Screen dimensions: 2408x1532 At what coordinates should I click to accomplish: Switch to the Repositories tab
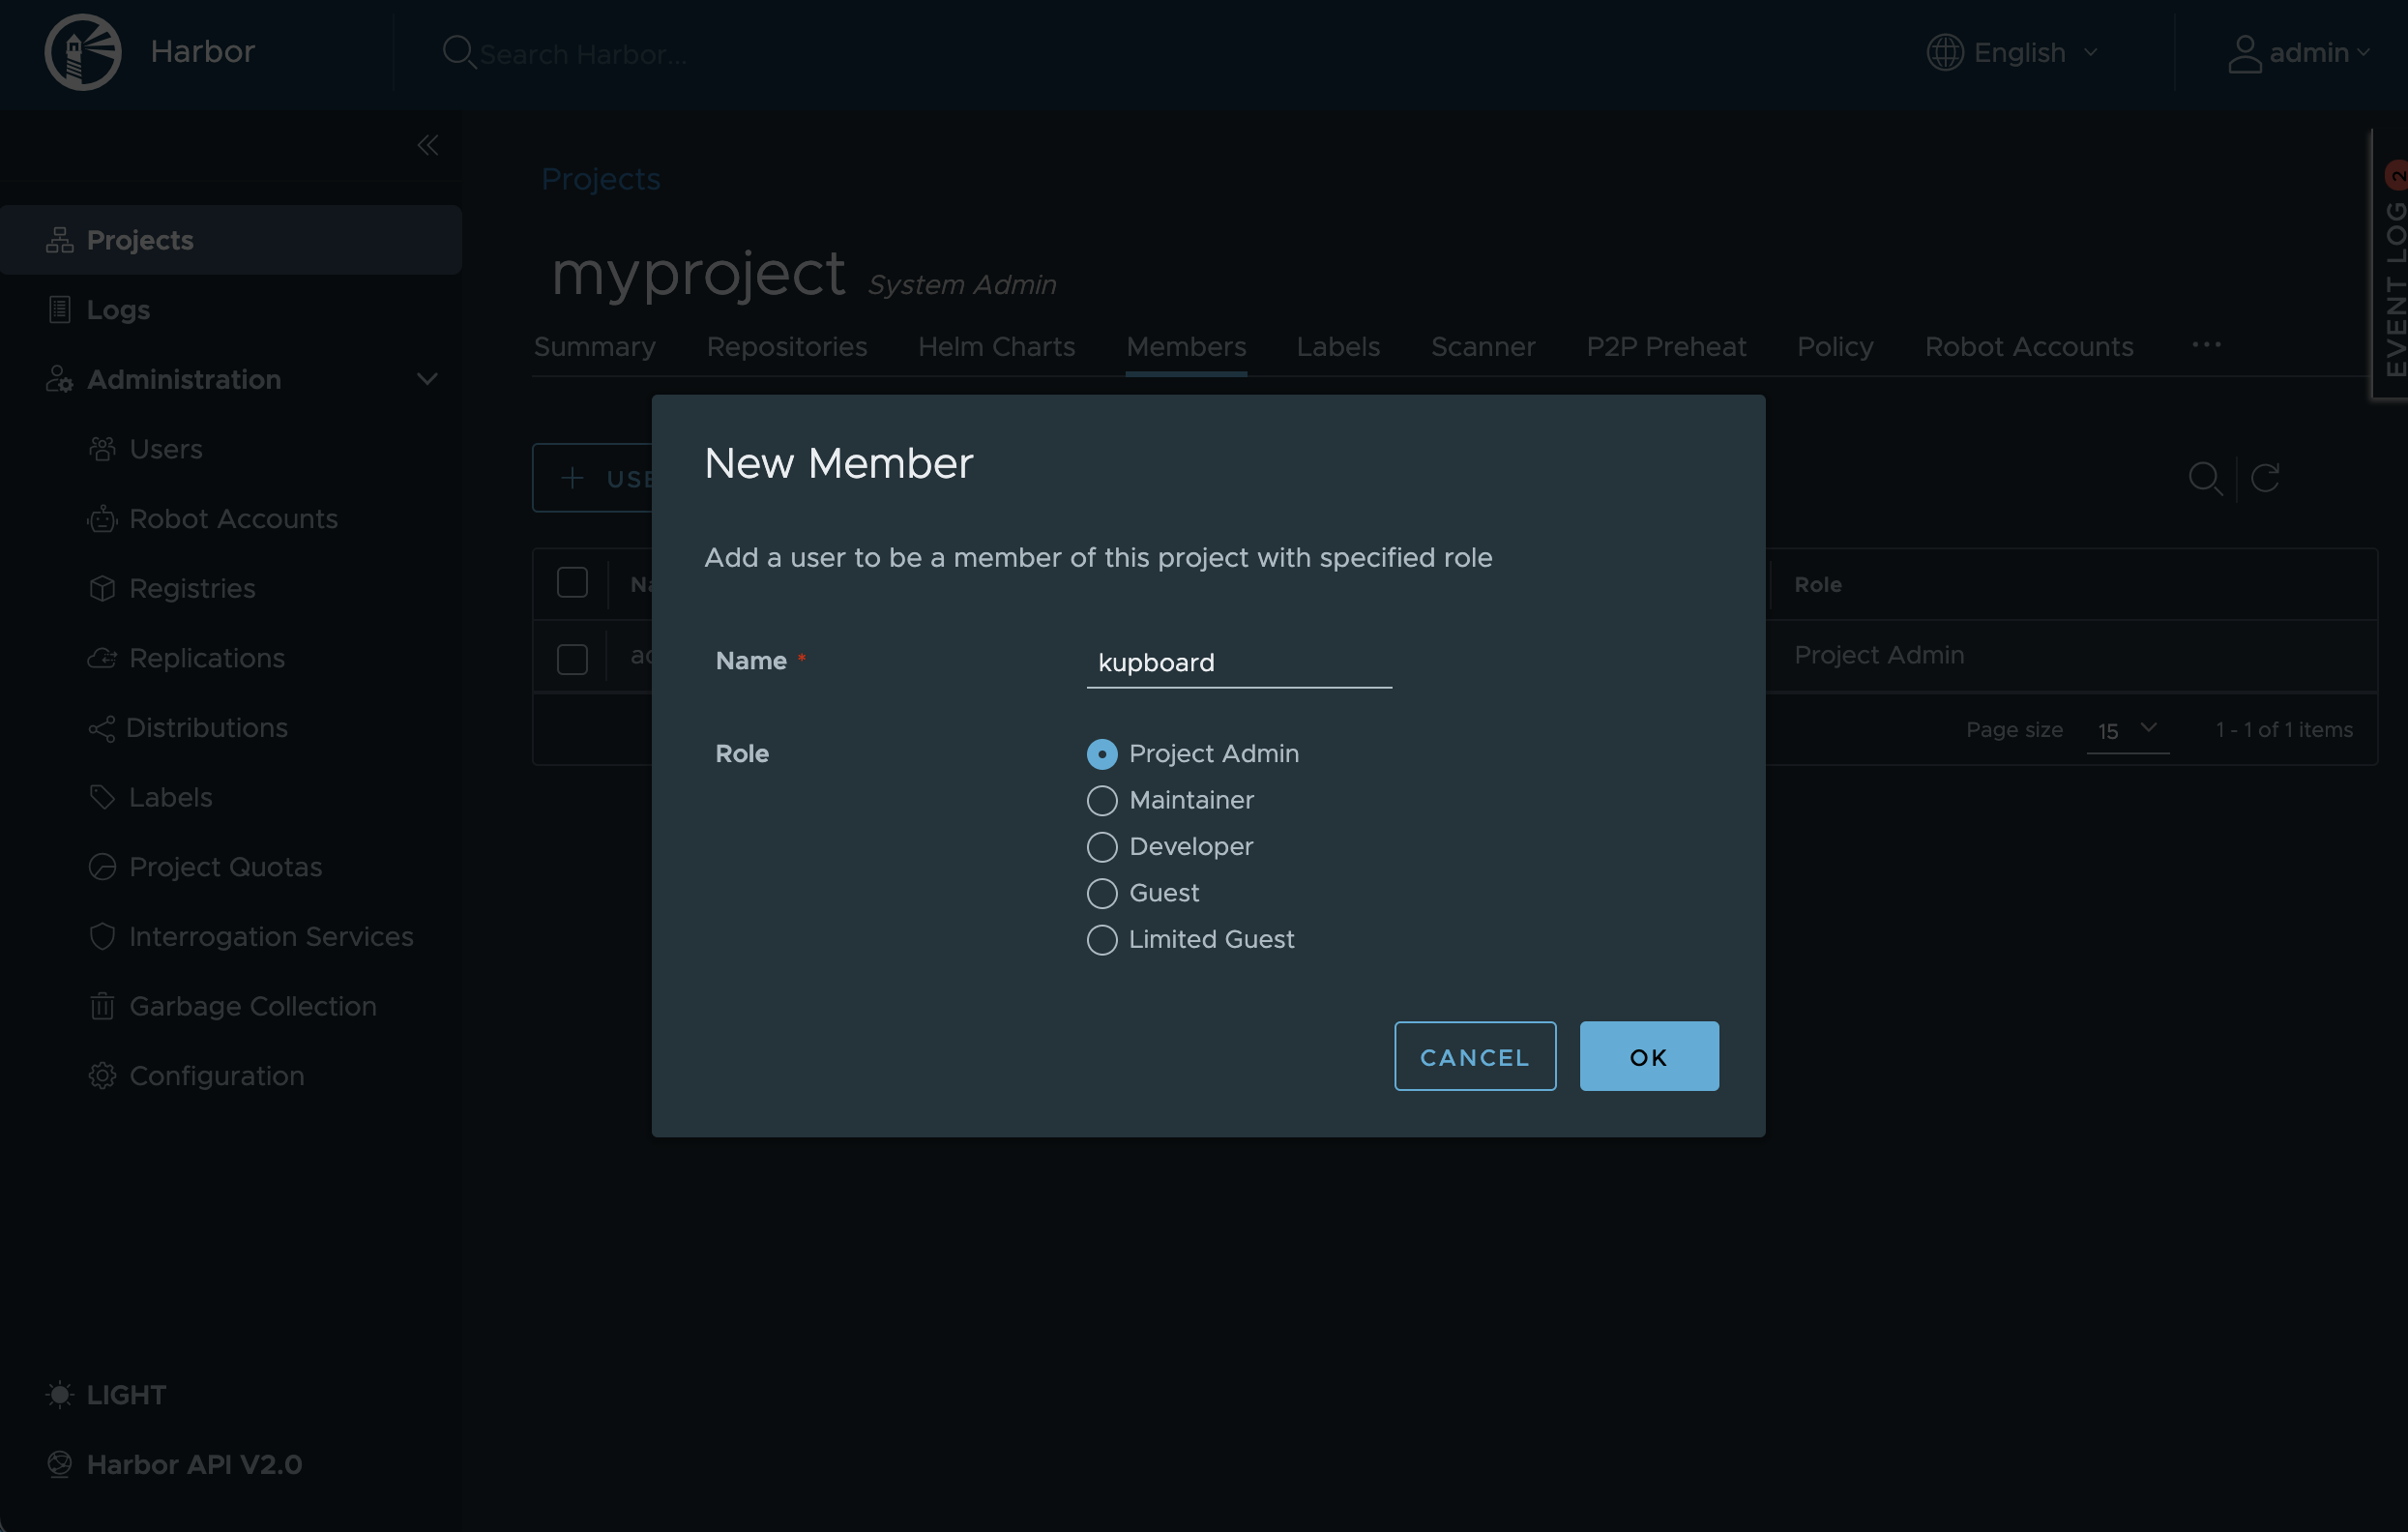pyautogui.click(x=786, y=347)
